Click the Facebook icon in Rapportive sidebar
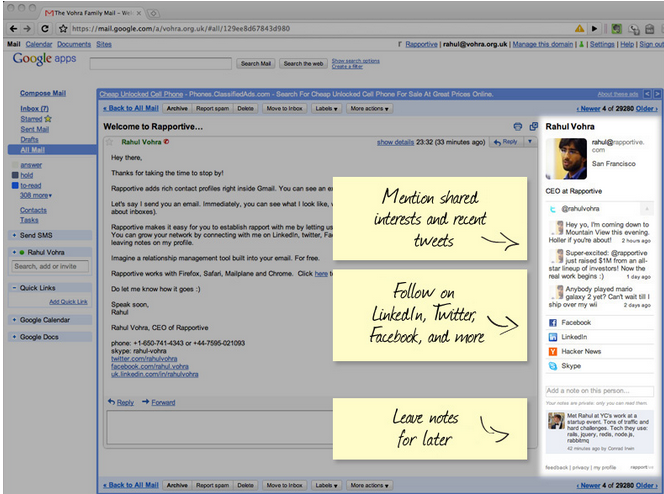 point(553,323)
